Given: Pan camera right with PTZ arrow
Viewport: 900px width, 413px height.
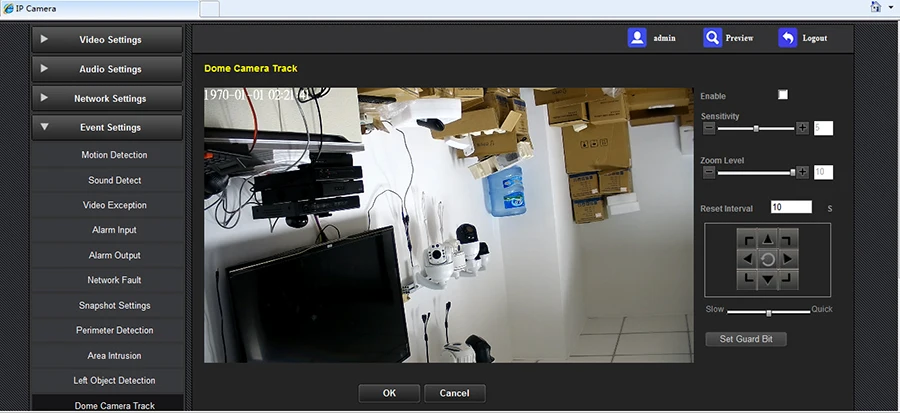Looking at the screenshot, I should tap(788, 260).
